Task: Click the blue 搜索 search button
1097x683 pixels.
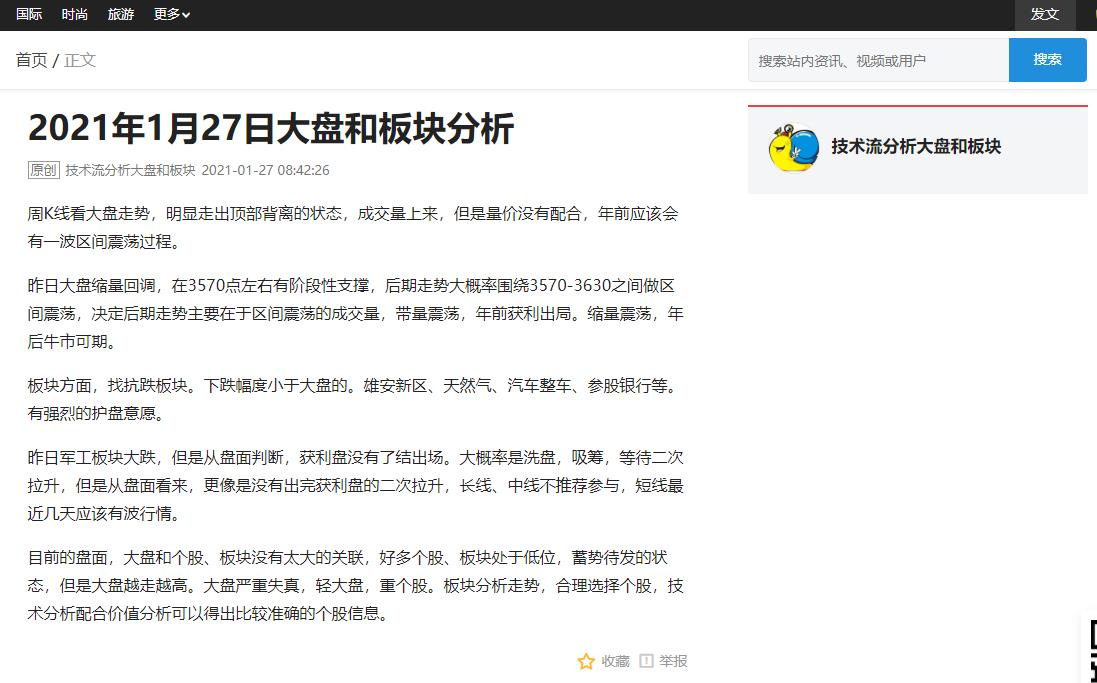Action: pos(1047,60)
